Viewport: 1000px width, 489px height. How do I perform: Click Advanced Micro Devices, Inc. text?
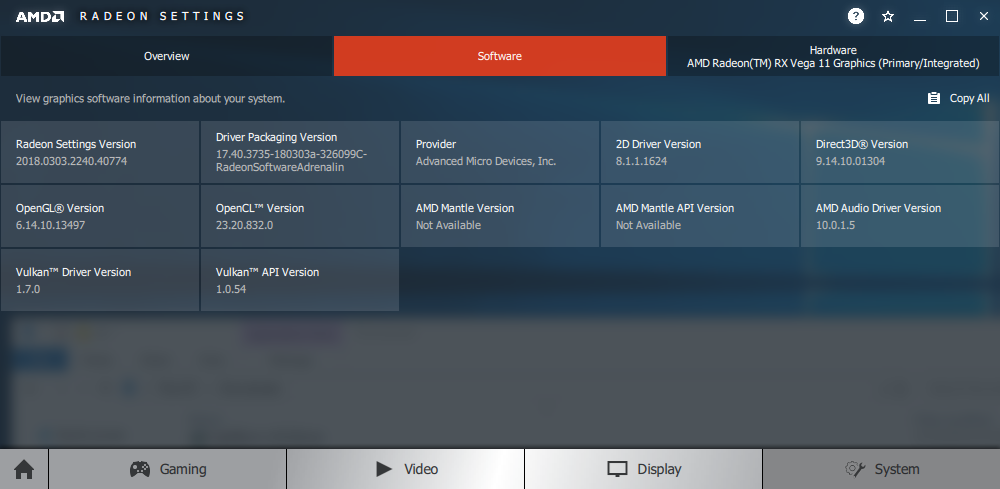click(x=486, y=161)
